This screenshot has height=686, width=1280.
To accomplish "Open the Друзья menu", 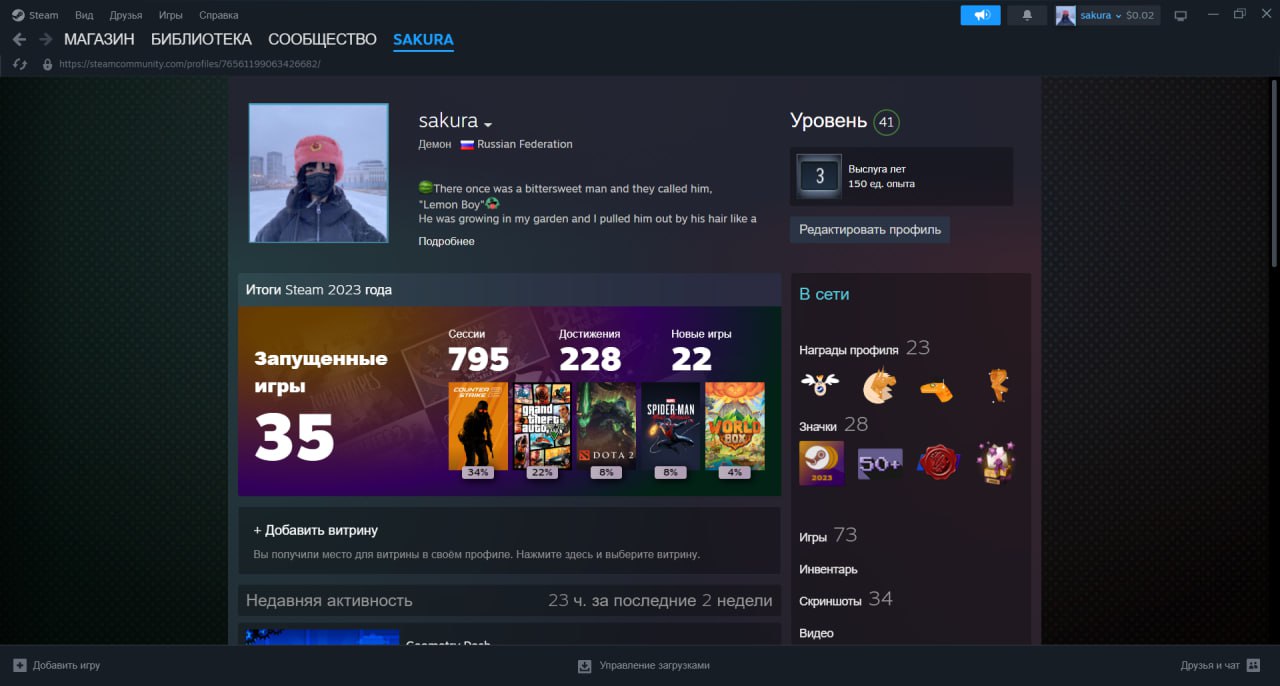I will click(x=126, y=15).
